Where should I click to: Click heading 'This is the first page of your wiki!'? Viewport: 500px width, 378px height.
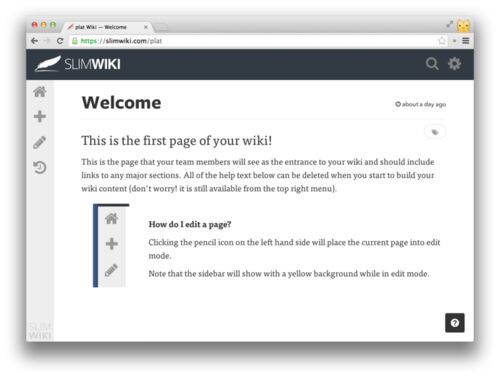click(x=177, y=141)
